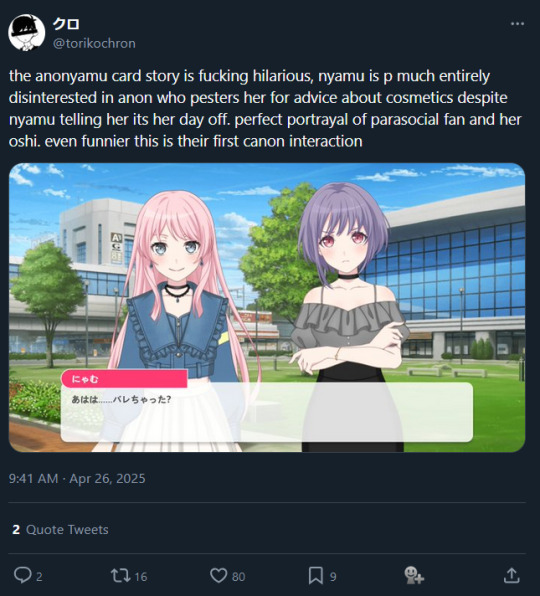
Task: Open the profile avatar with black hat
Action: [27, 32]
